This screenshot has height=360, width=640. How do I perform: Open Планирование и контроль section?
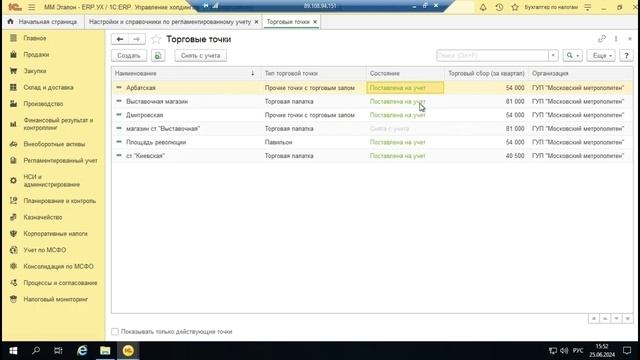click(x=60, y=201)
